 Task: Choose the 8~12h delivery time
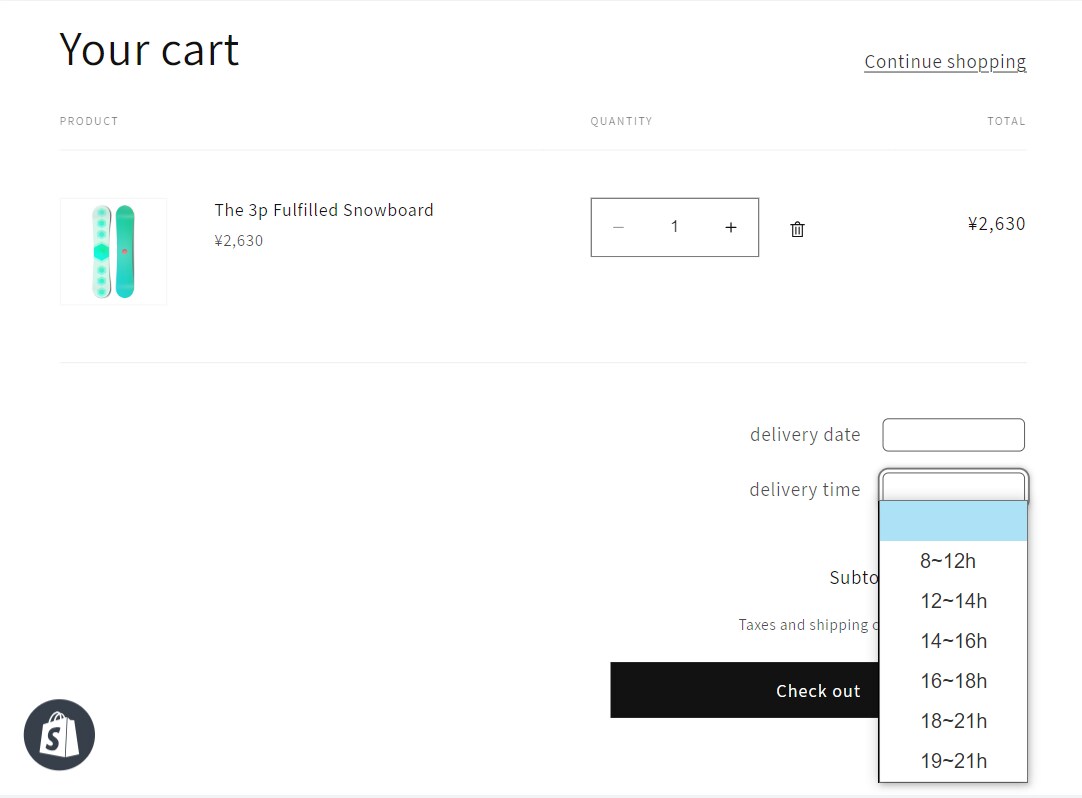[953, 561]
